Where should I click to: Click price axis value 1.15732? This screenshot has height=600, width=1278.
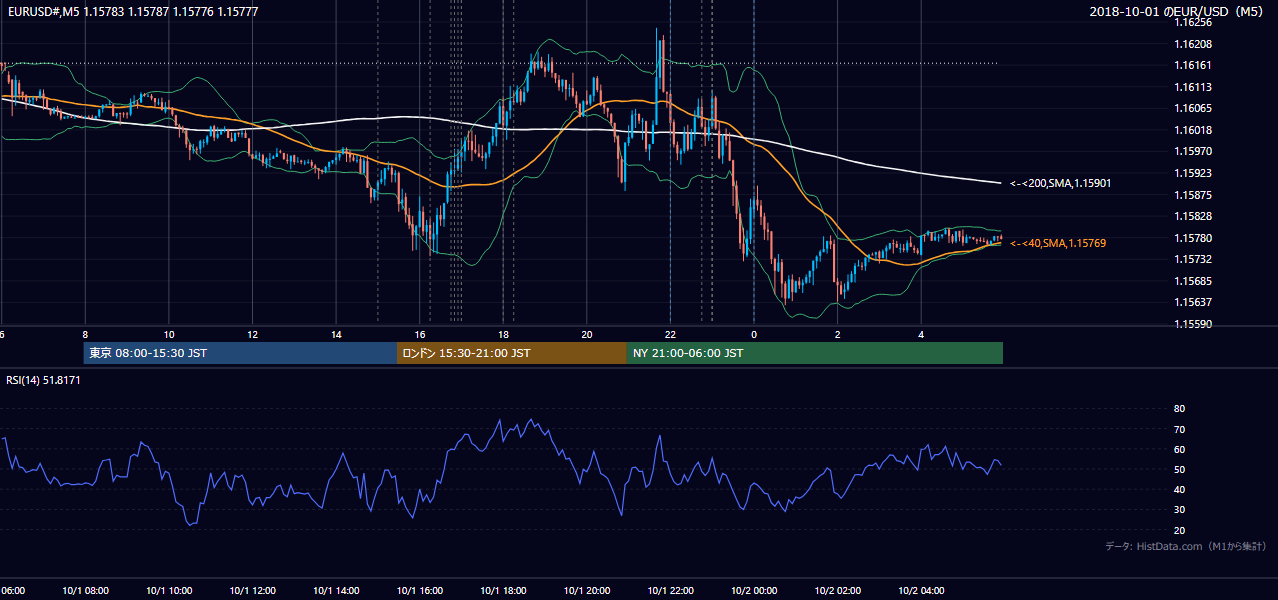click(x=1193, y=259)
